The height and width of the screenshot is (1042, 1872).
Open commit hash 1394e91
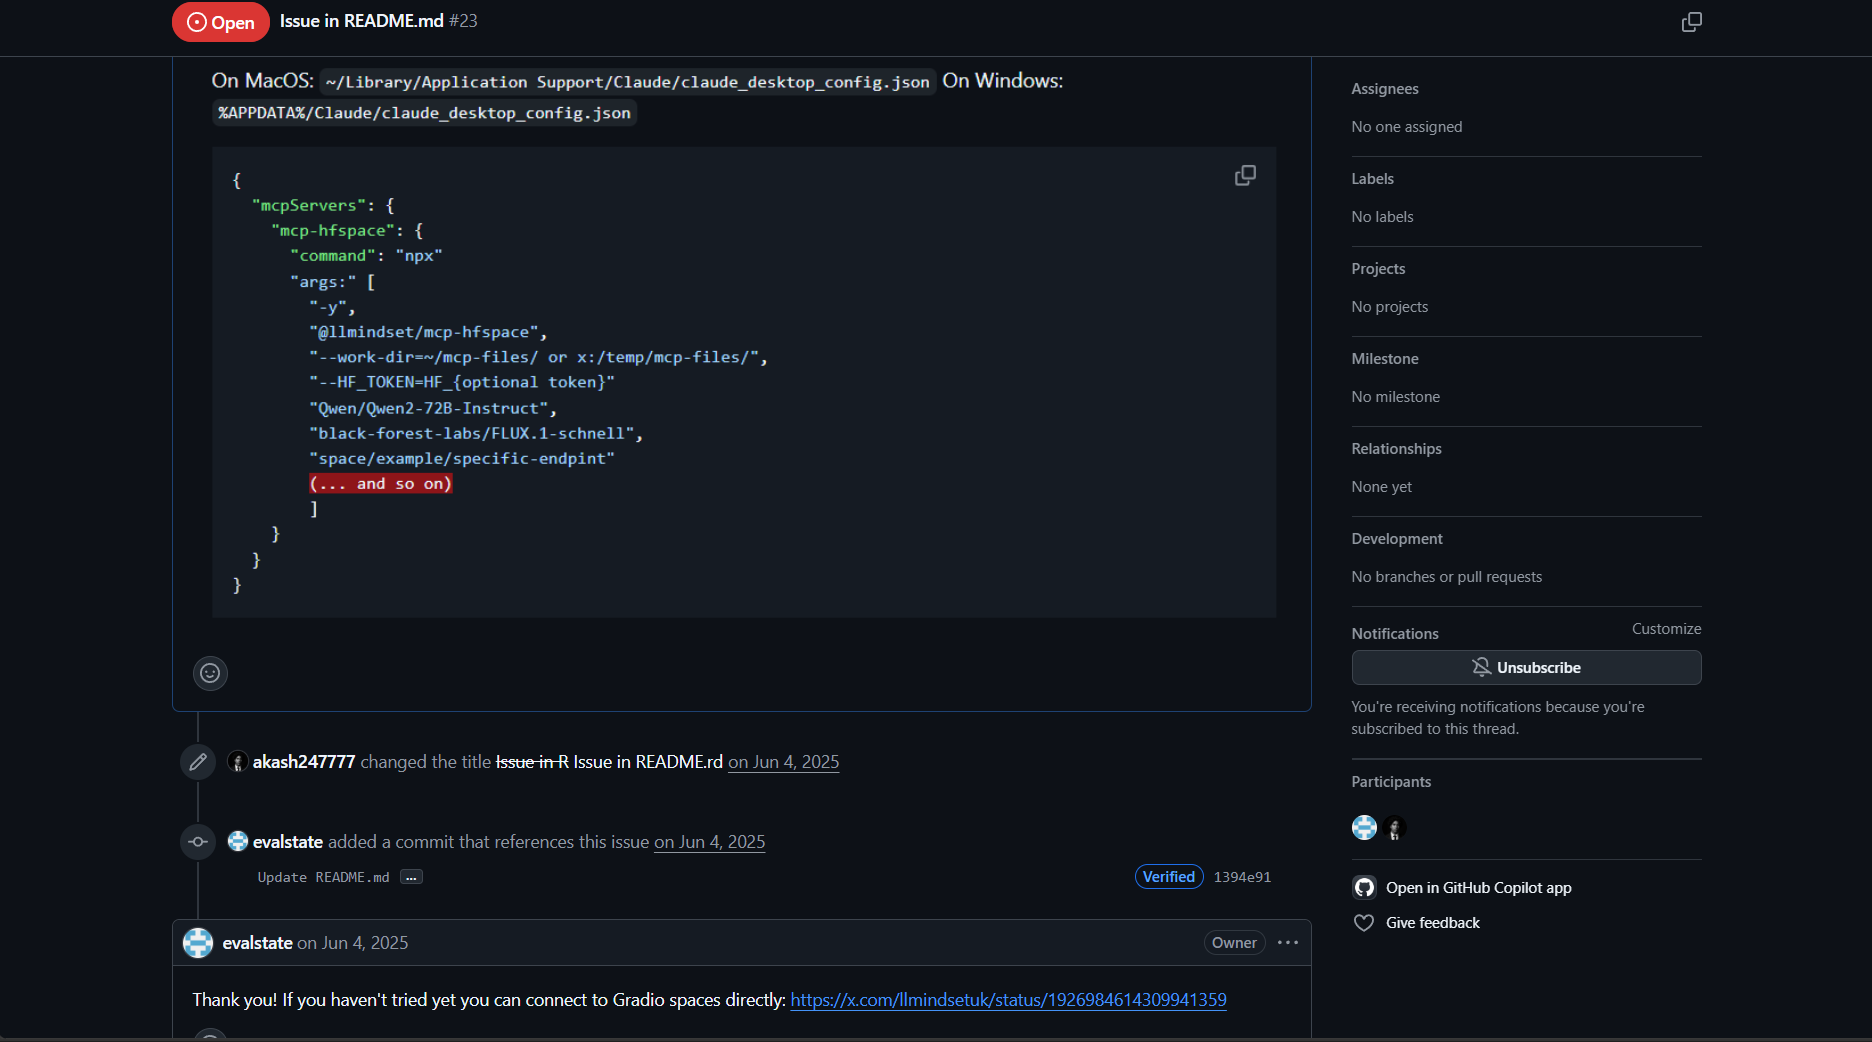[1242, 877]
